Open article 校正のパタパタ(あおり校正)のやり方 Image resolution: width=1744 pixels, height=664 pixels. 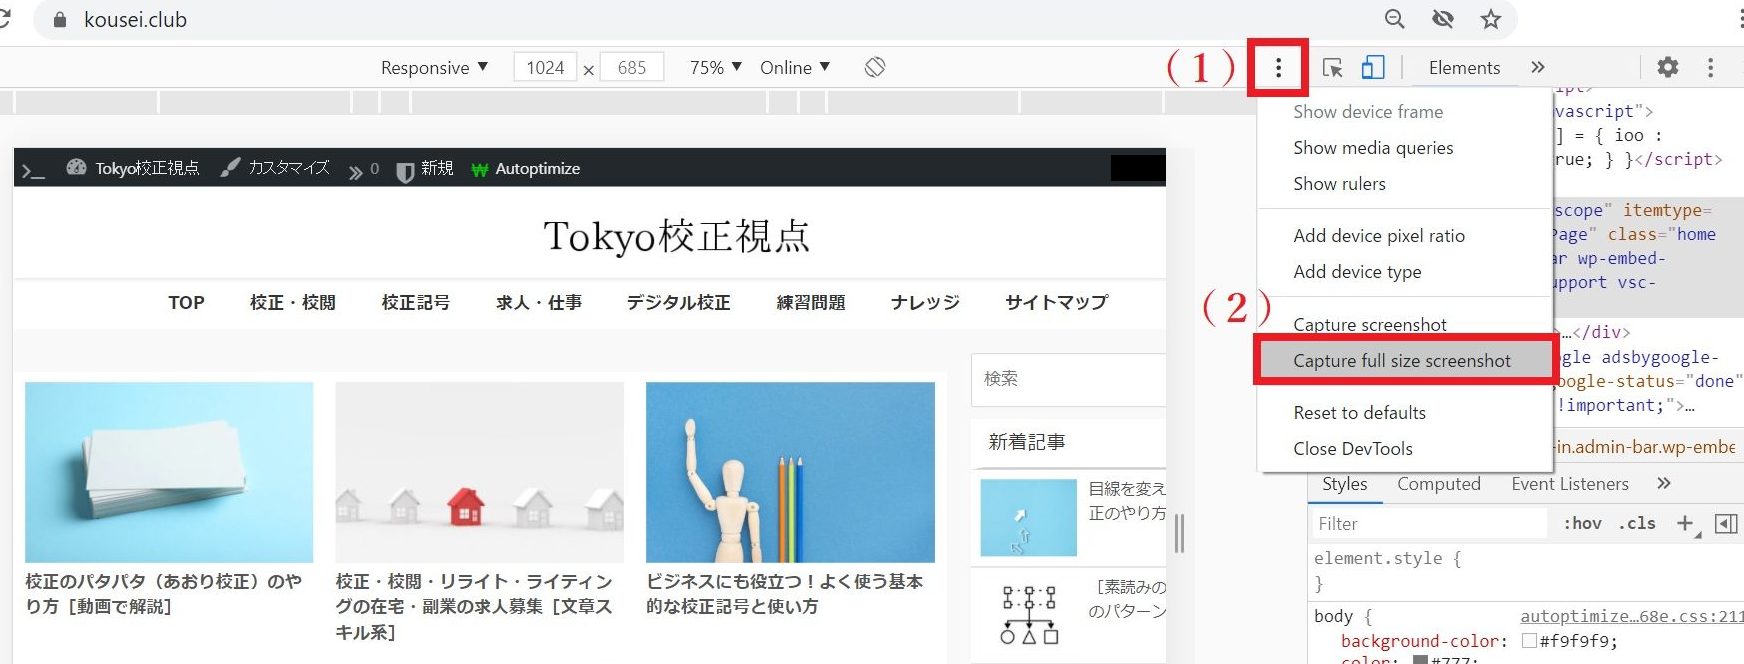coord(163,593)
